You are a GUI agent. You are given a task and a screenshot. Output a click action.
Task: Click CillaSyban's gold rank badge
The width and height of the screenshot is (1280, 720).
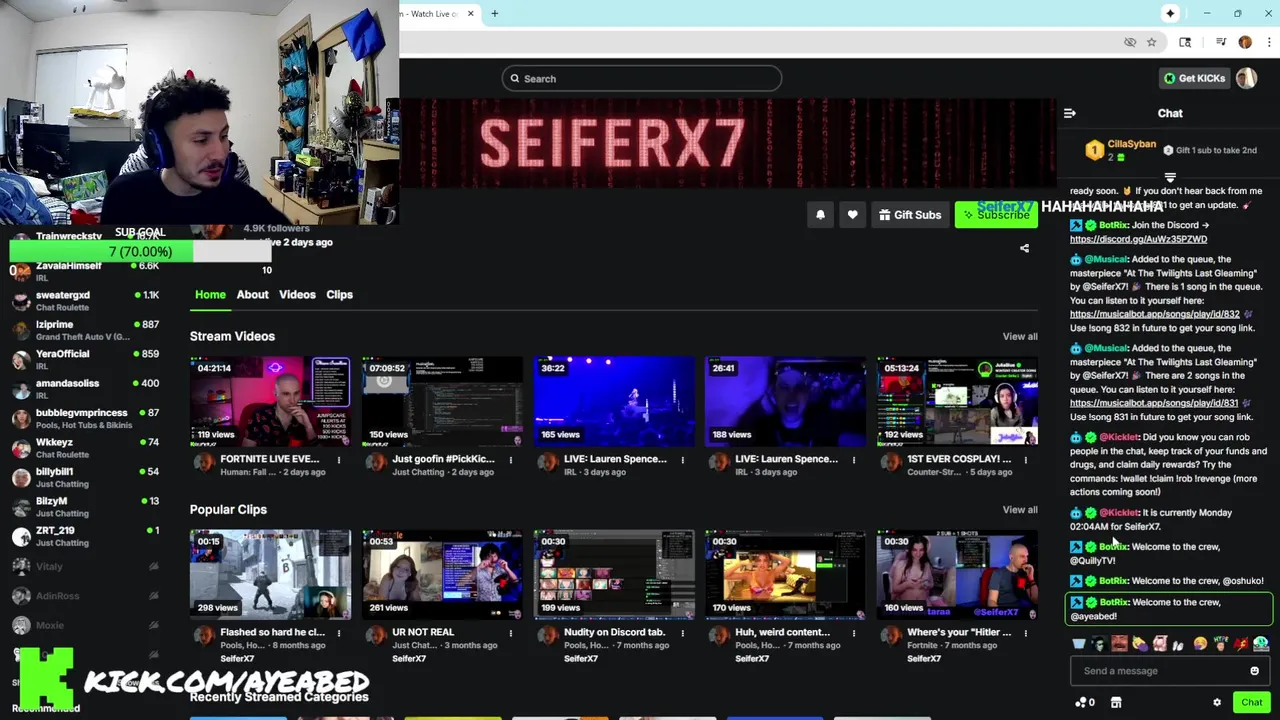[x=1094, y=150]
